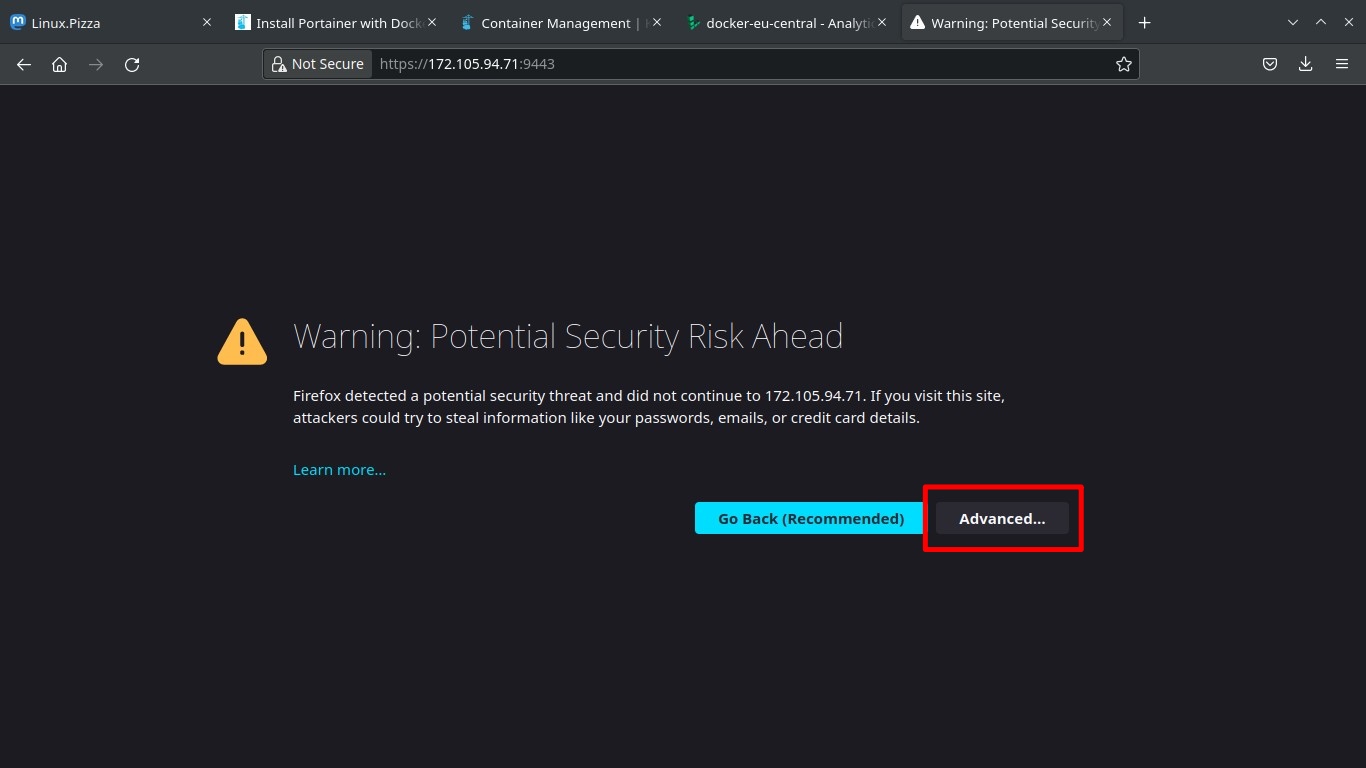Switch to the Linux.Pizza tab
The width and height of the screenshot is (1366, 768).
(112, 22)
